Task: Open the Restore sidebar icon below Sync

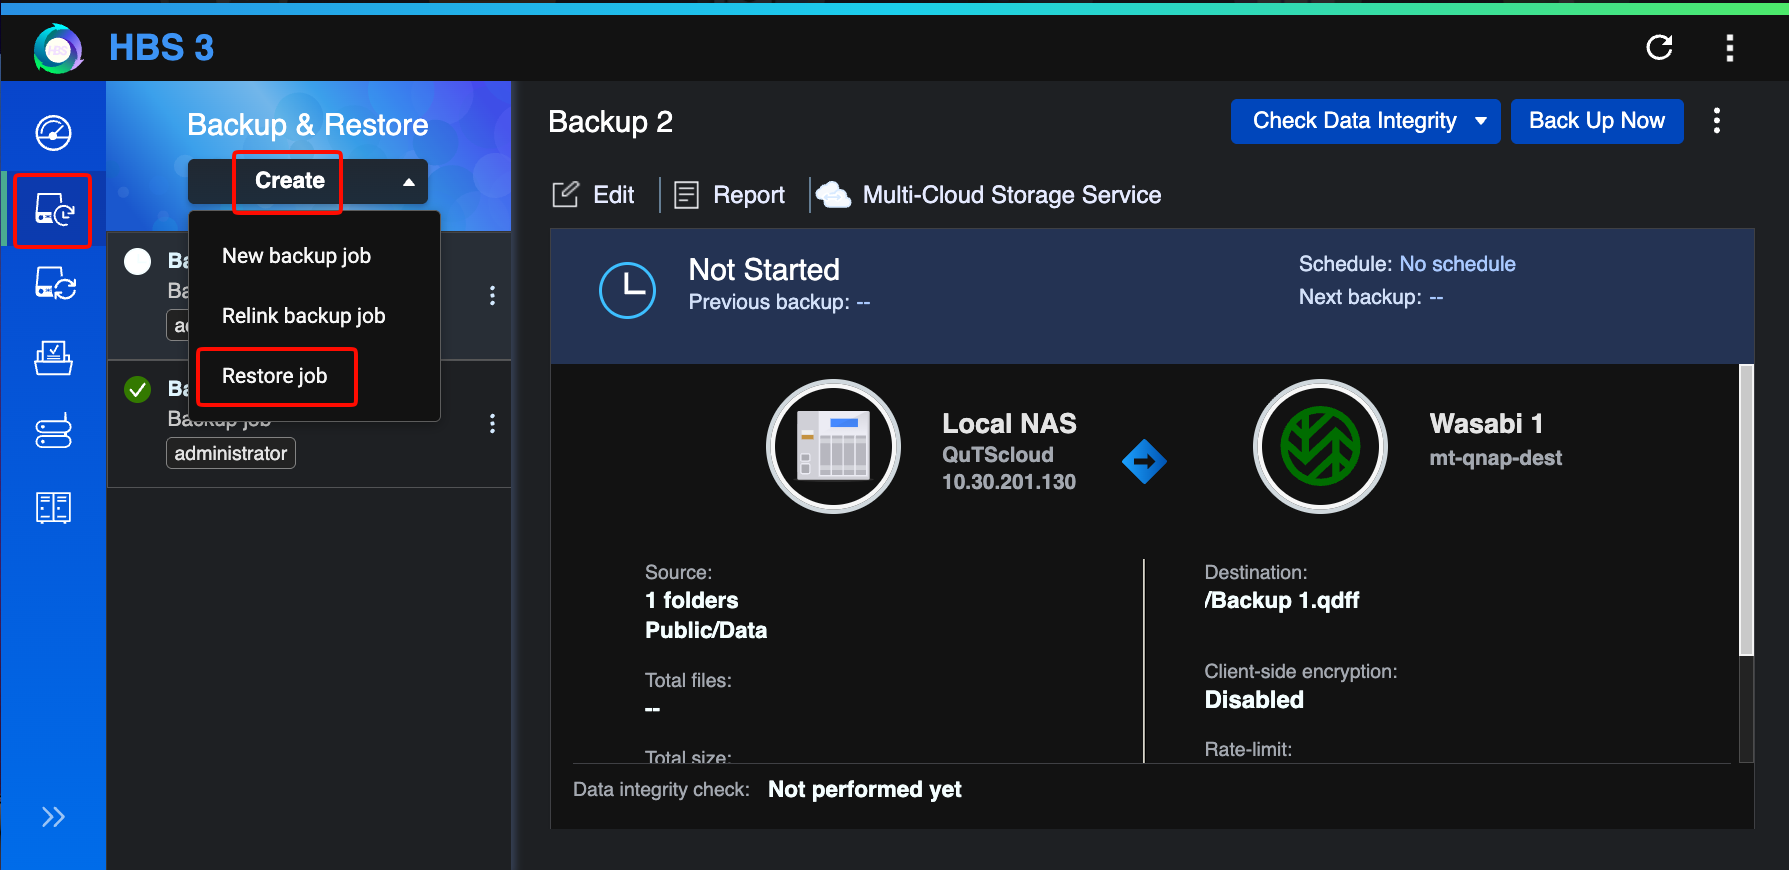Action: click(x=53, y=358)
